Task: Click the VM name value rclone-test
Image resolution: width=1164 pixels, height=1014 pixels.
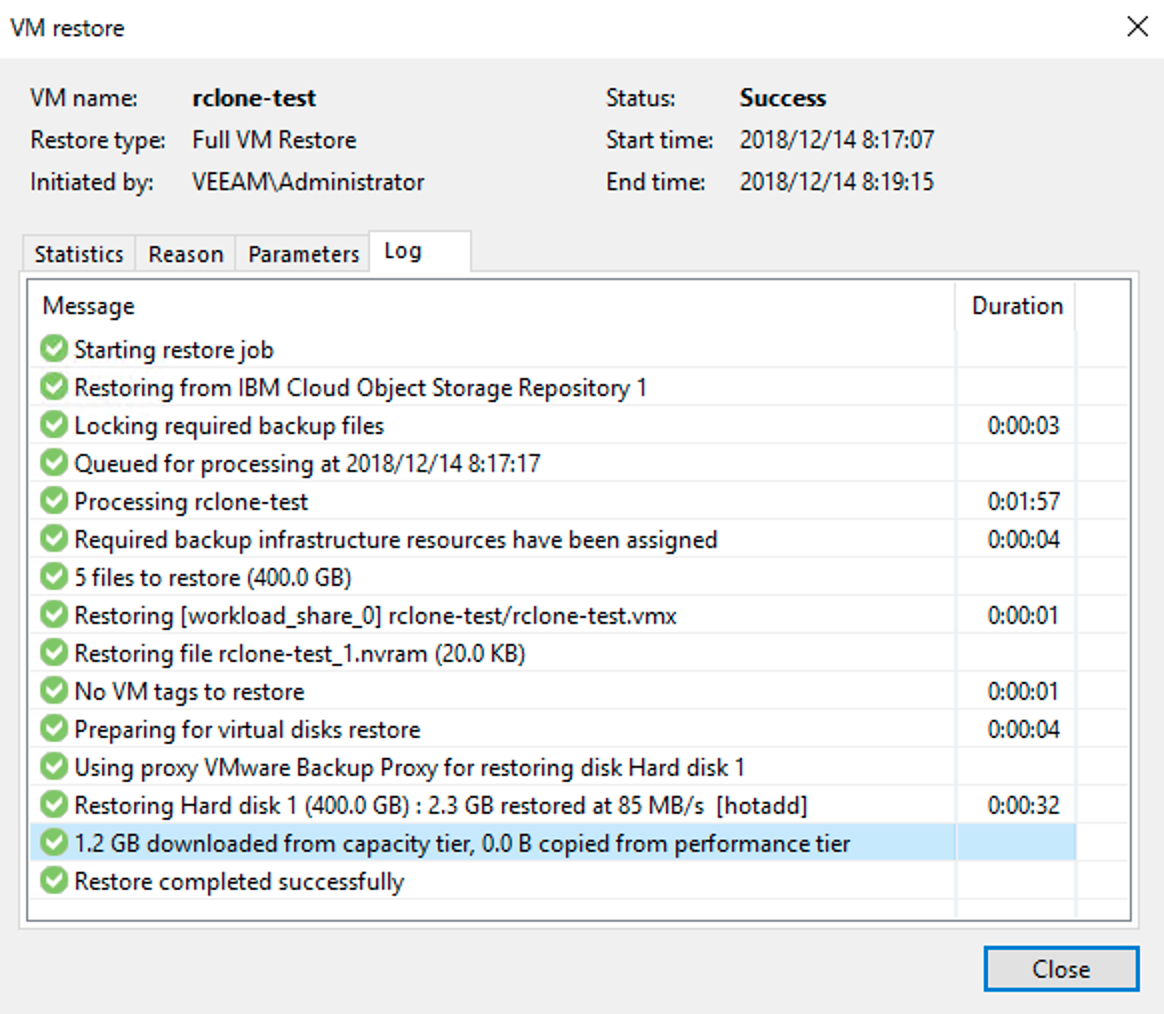Action: (x=254, y=97)
